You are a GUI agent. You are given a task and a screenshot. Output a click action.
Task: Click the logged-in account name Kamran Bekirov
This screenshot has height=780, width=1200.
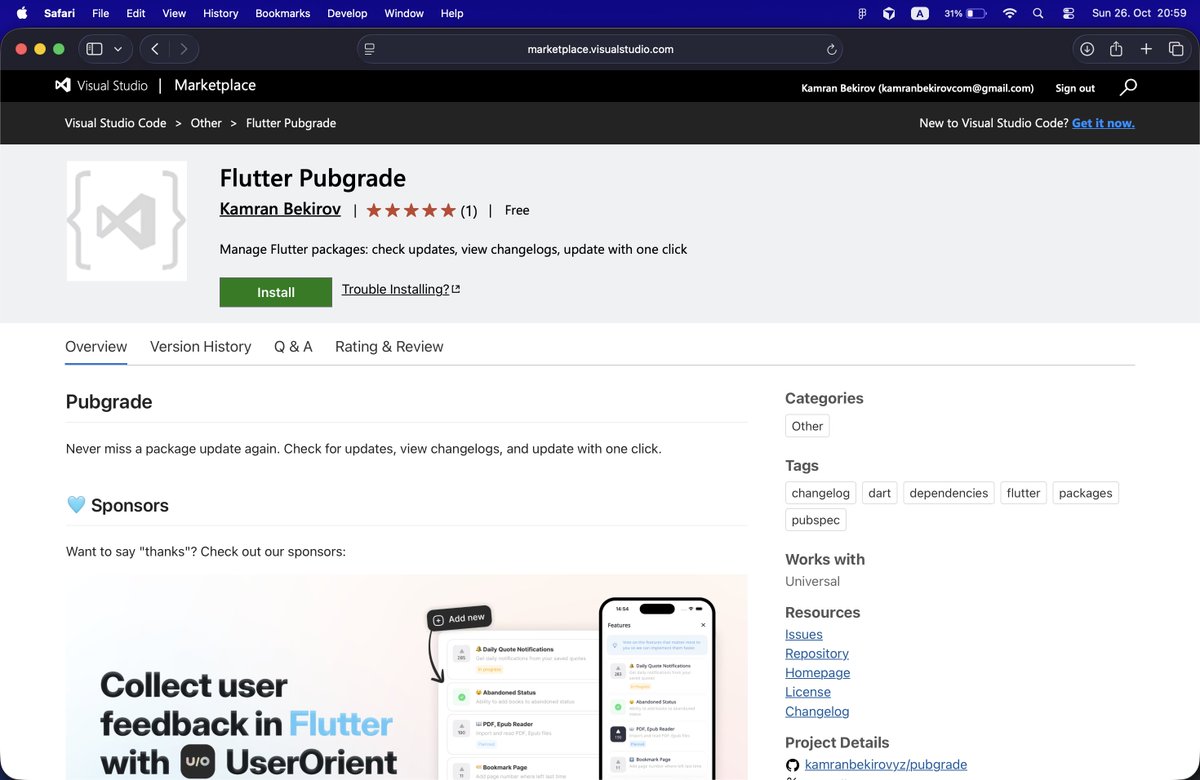[917, 88]
